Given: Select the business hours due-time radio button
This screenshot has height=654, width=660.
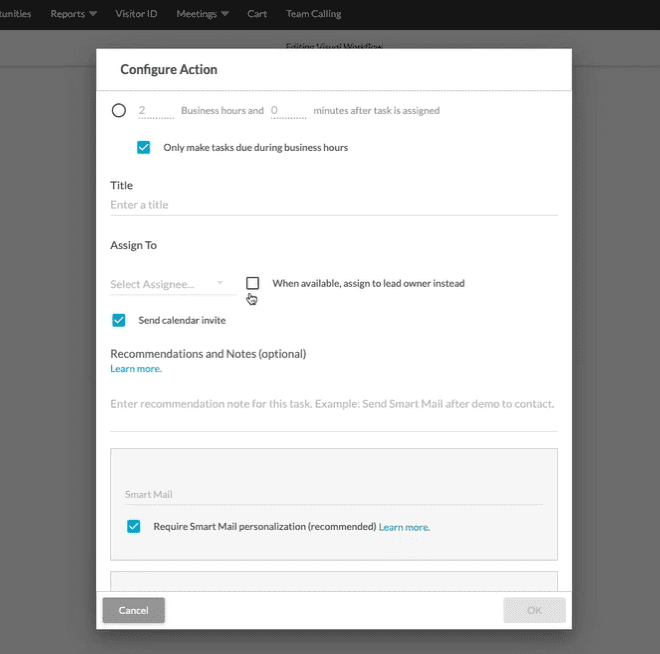Looking at the screenshot, I should pyautogui.click(x=119, y=111).
